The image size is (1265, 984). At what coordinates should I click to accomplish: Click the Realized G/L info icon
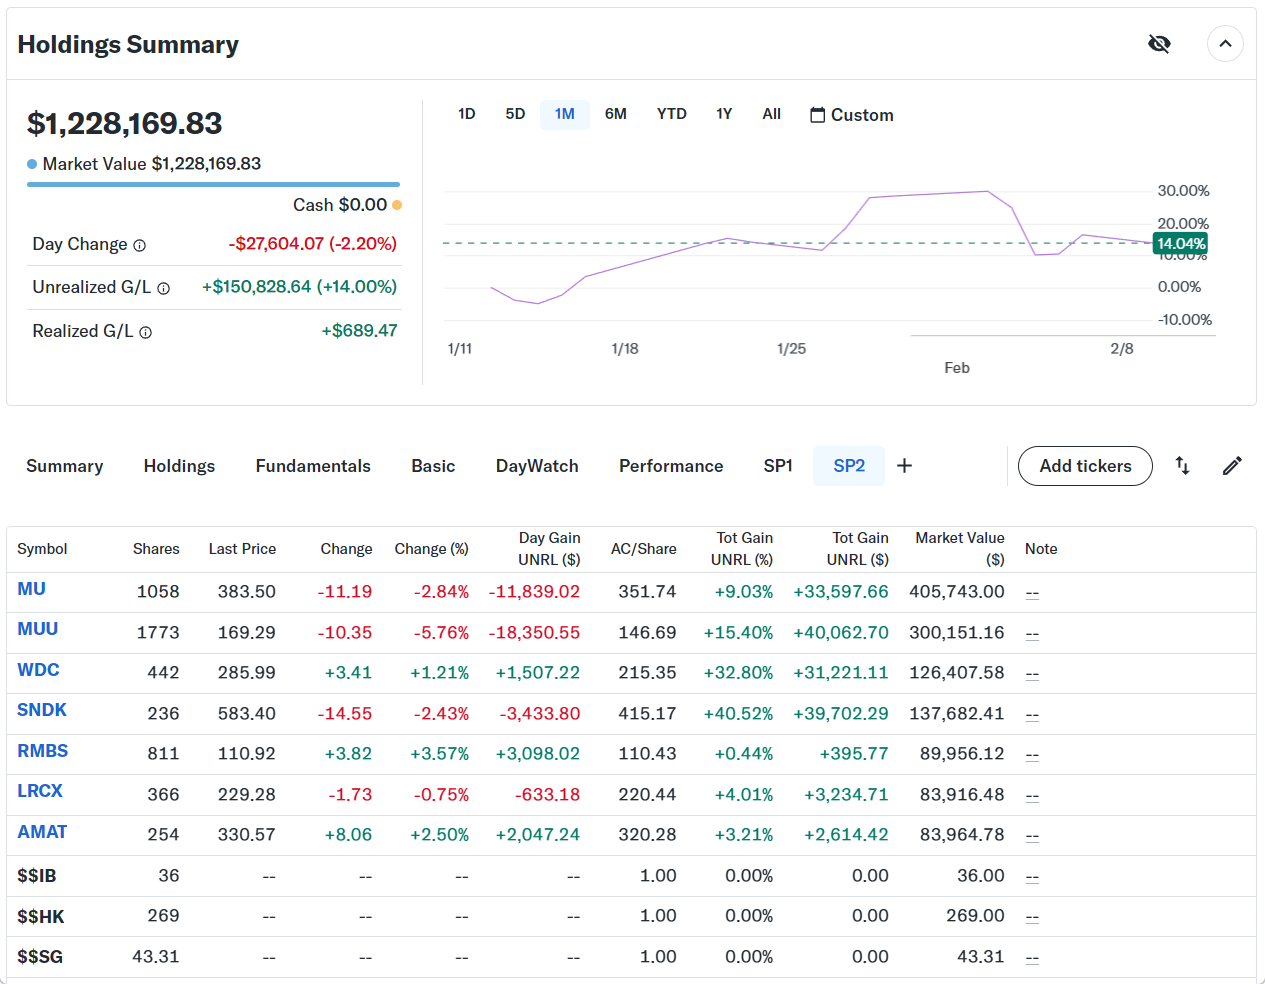click(146, 333)
